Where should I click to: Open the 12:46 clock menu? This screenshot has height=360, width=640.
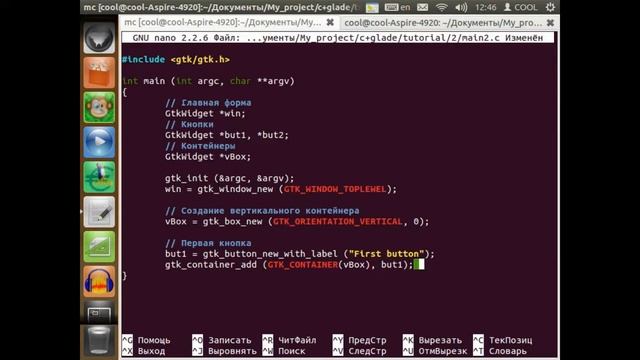tap(486, 7)
